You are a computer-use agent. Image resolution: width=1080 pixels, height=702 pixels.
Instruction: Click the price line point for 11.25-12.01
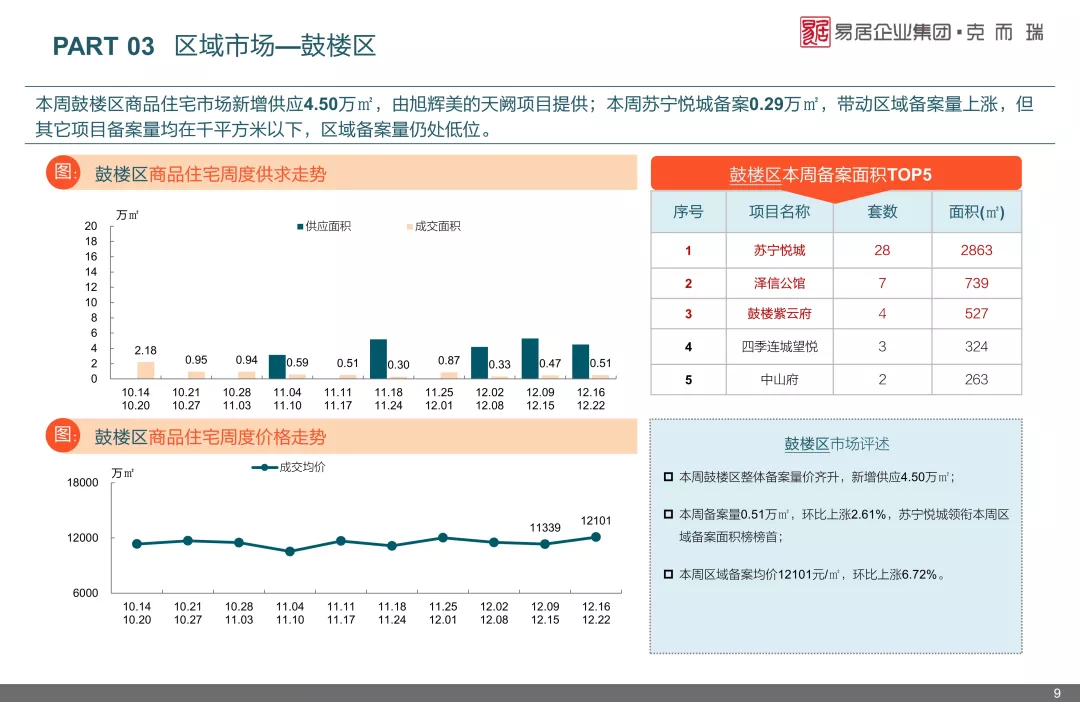[443, 537]
